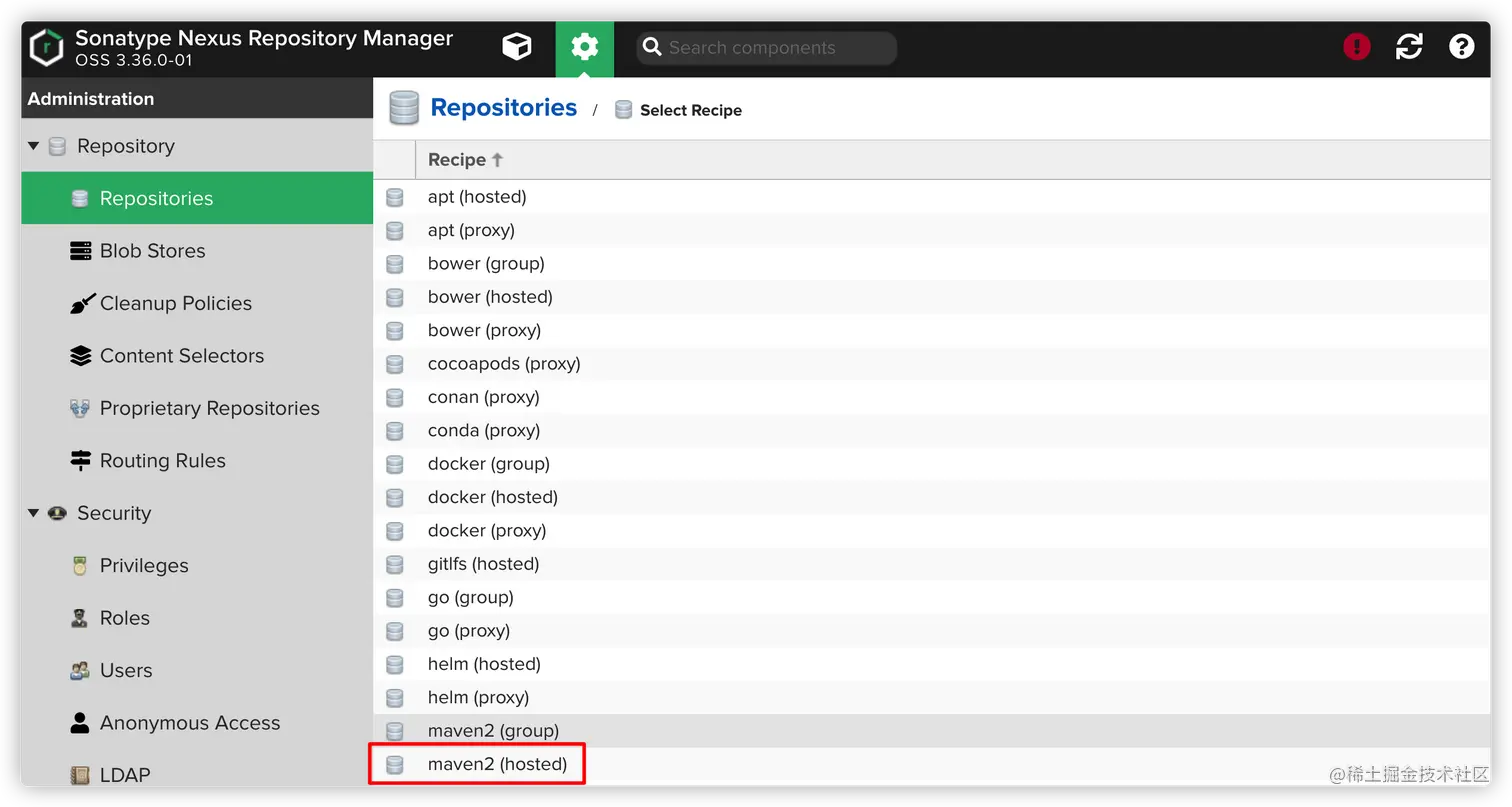
Task: Open the Administration gear icon
Action: coord(585,47)
